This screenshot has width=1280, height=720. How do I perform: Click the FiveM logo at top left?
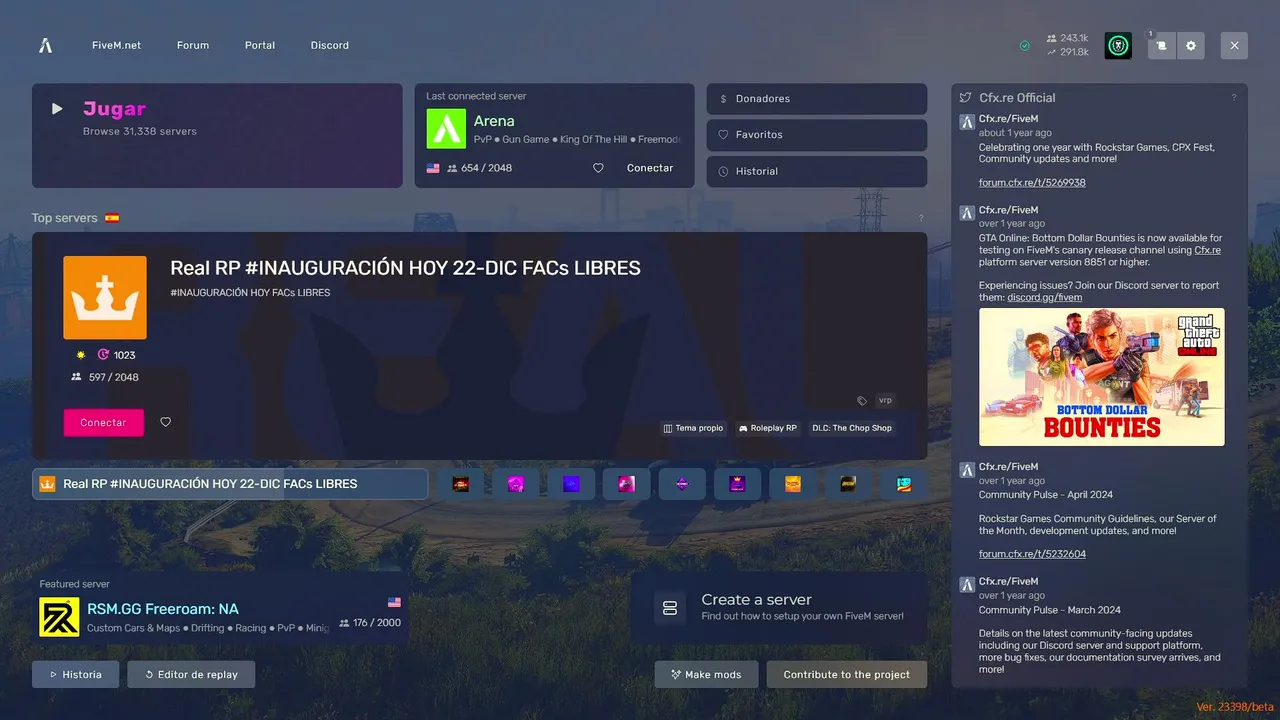point(45,45)
